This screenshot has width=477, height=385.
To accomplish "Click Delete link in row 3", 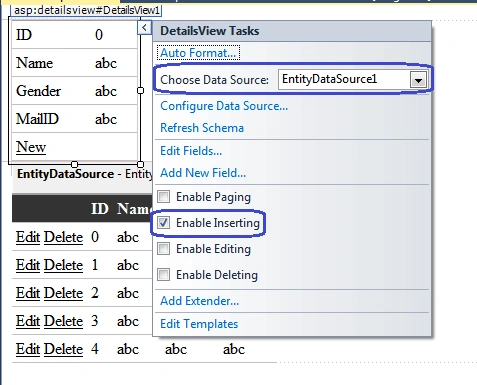I will tap(63, 321).
